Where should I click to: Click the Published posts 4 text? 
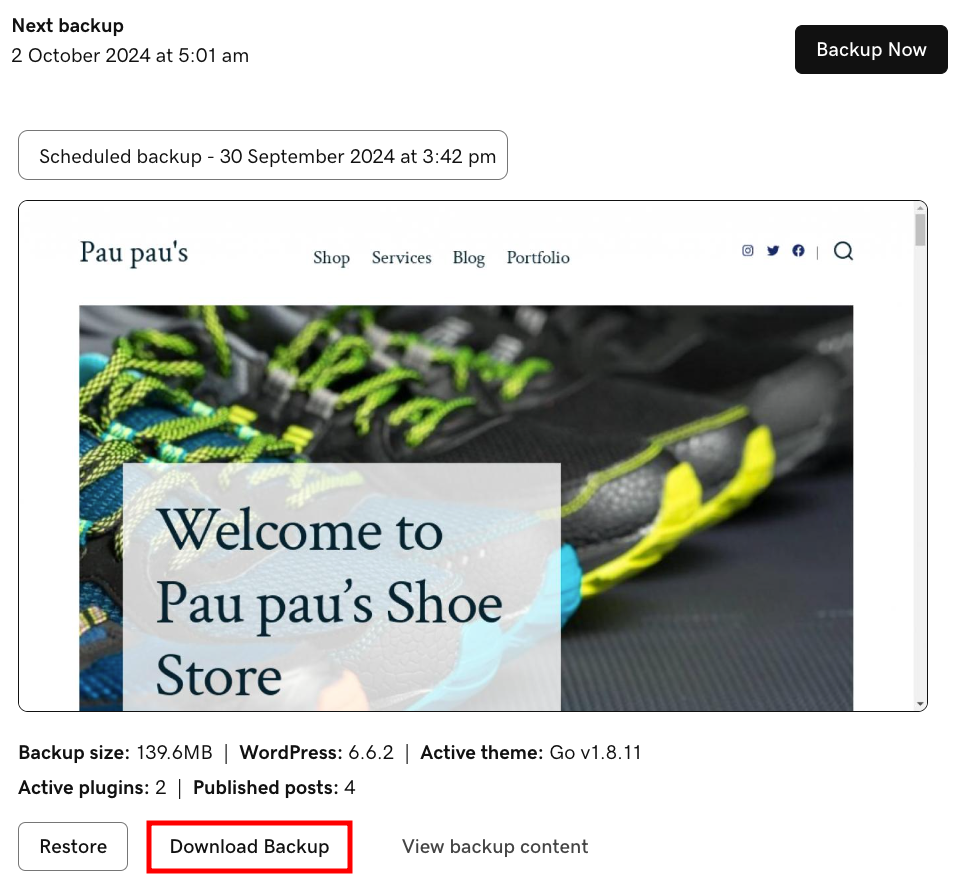click(274, 787)
